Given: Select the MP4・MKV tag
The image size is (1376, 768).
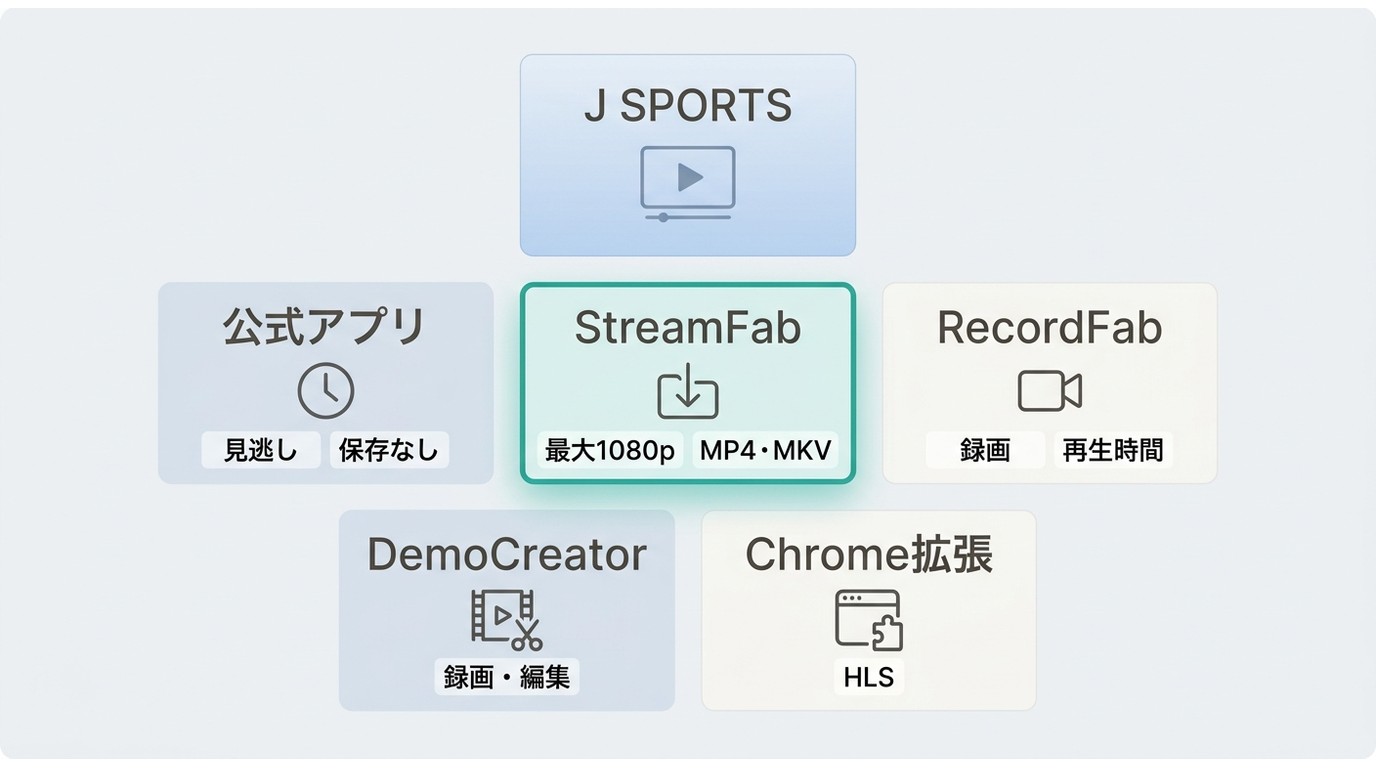Looking at the screenshot, I should [766, 450].
